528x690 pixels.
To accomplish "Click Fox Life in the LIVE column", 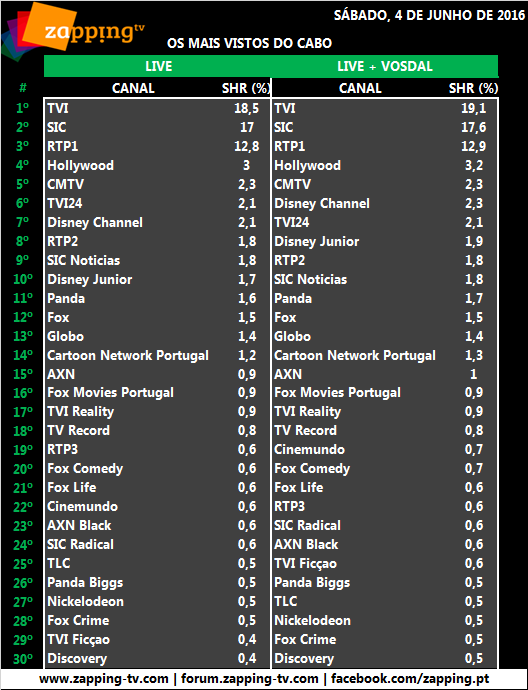I will click(x=72, y=488).
